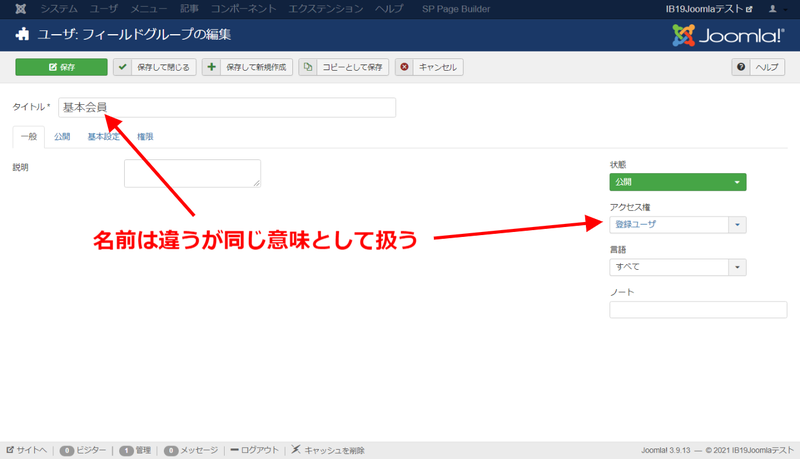Click the ビジター count badge

coord(67,451)
